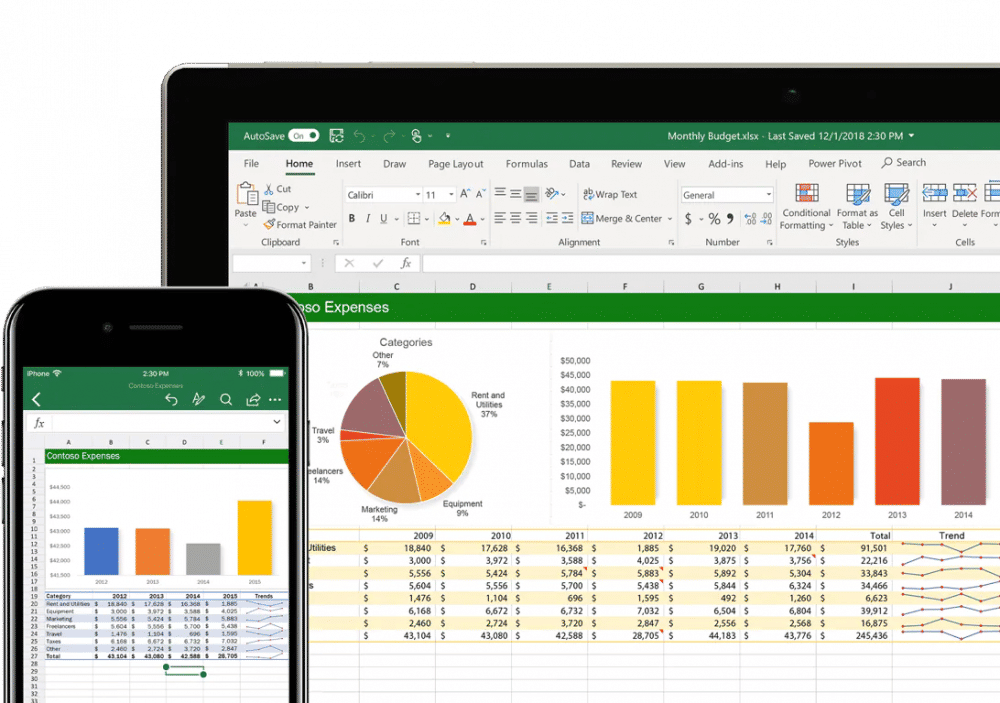The image size is (1000, 703).
Task: Toggle Italic formatting
Action: coord(368,218)
